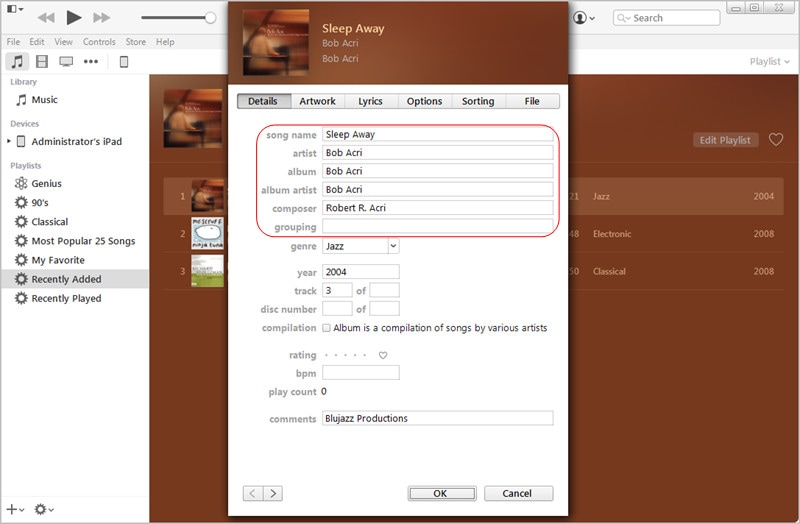Click the Edit Playlist button
Viewport: 800px width, 524px height.
coord(725,140)
